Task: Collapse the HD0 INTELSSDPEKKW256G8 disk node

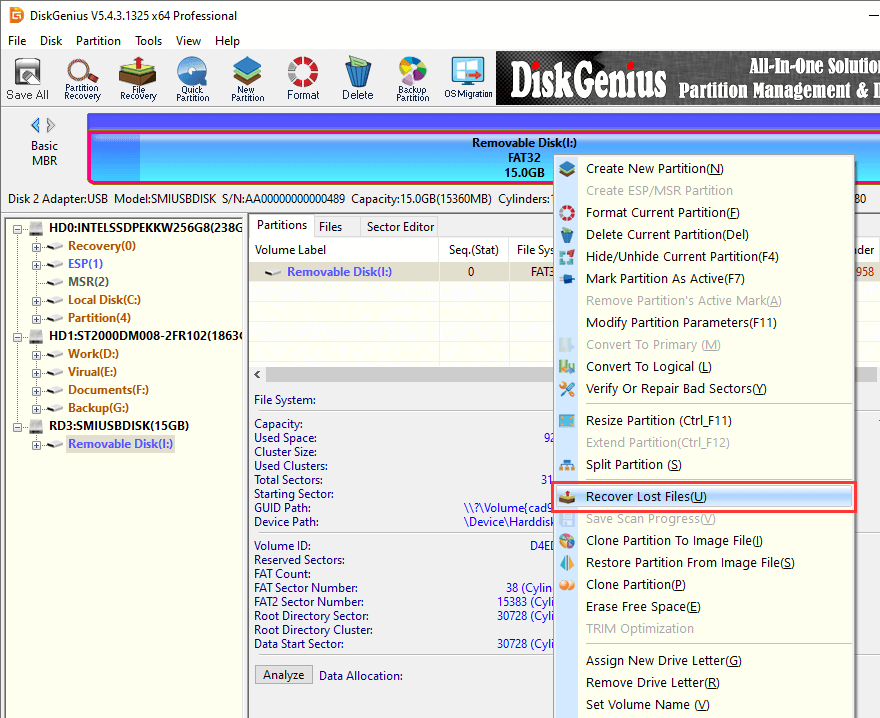Action: [19, 228]
